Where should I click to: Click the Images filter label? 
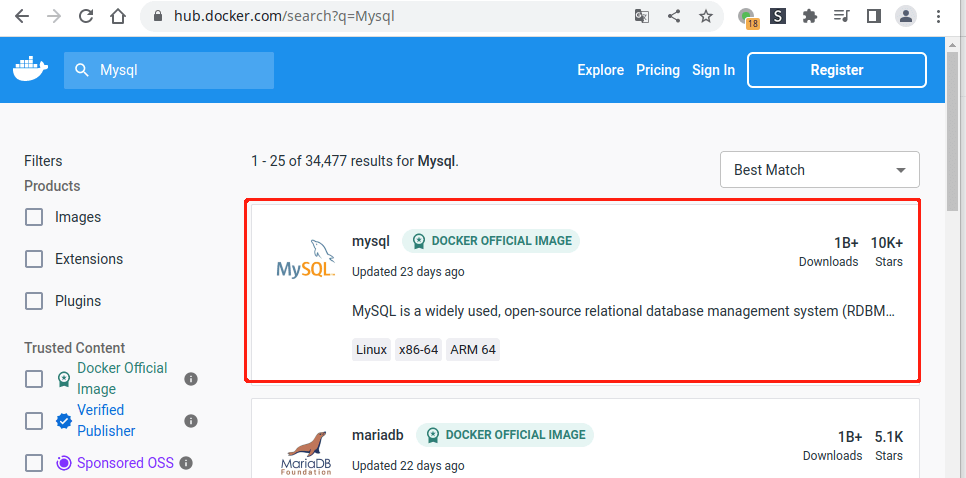[78, 217]
